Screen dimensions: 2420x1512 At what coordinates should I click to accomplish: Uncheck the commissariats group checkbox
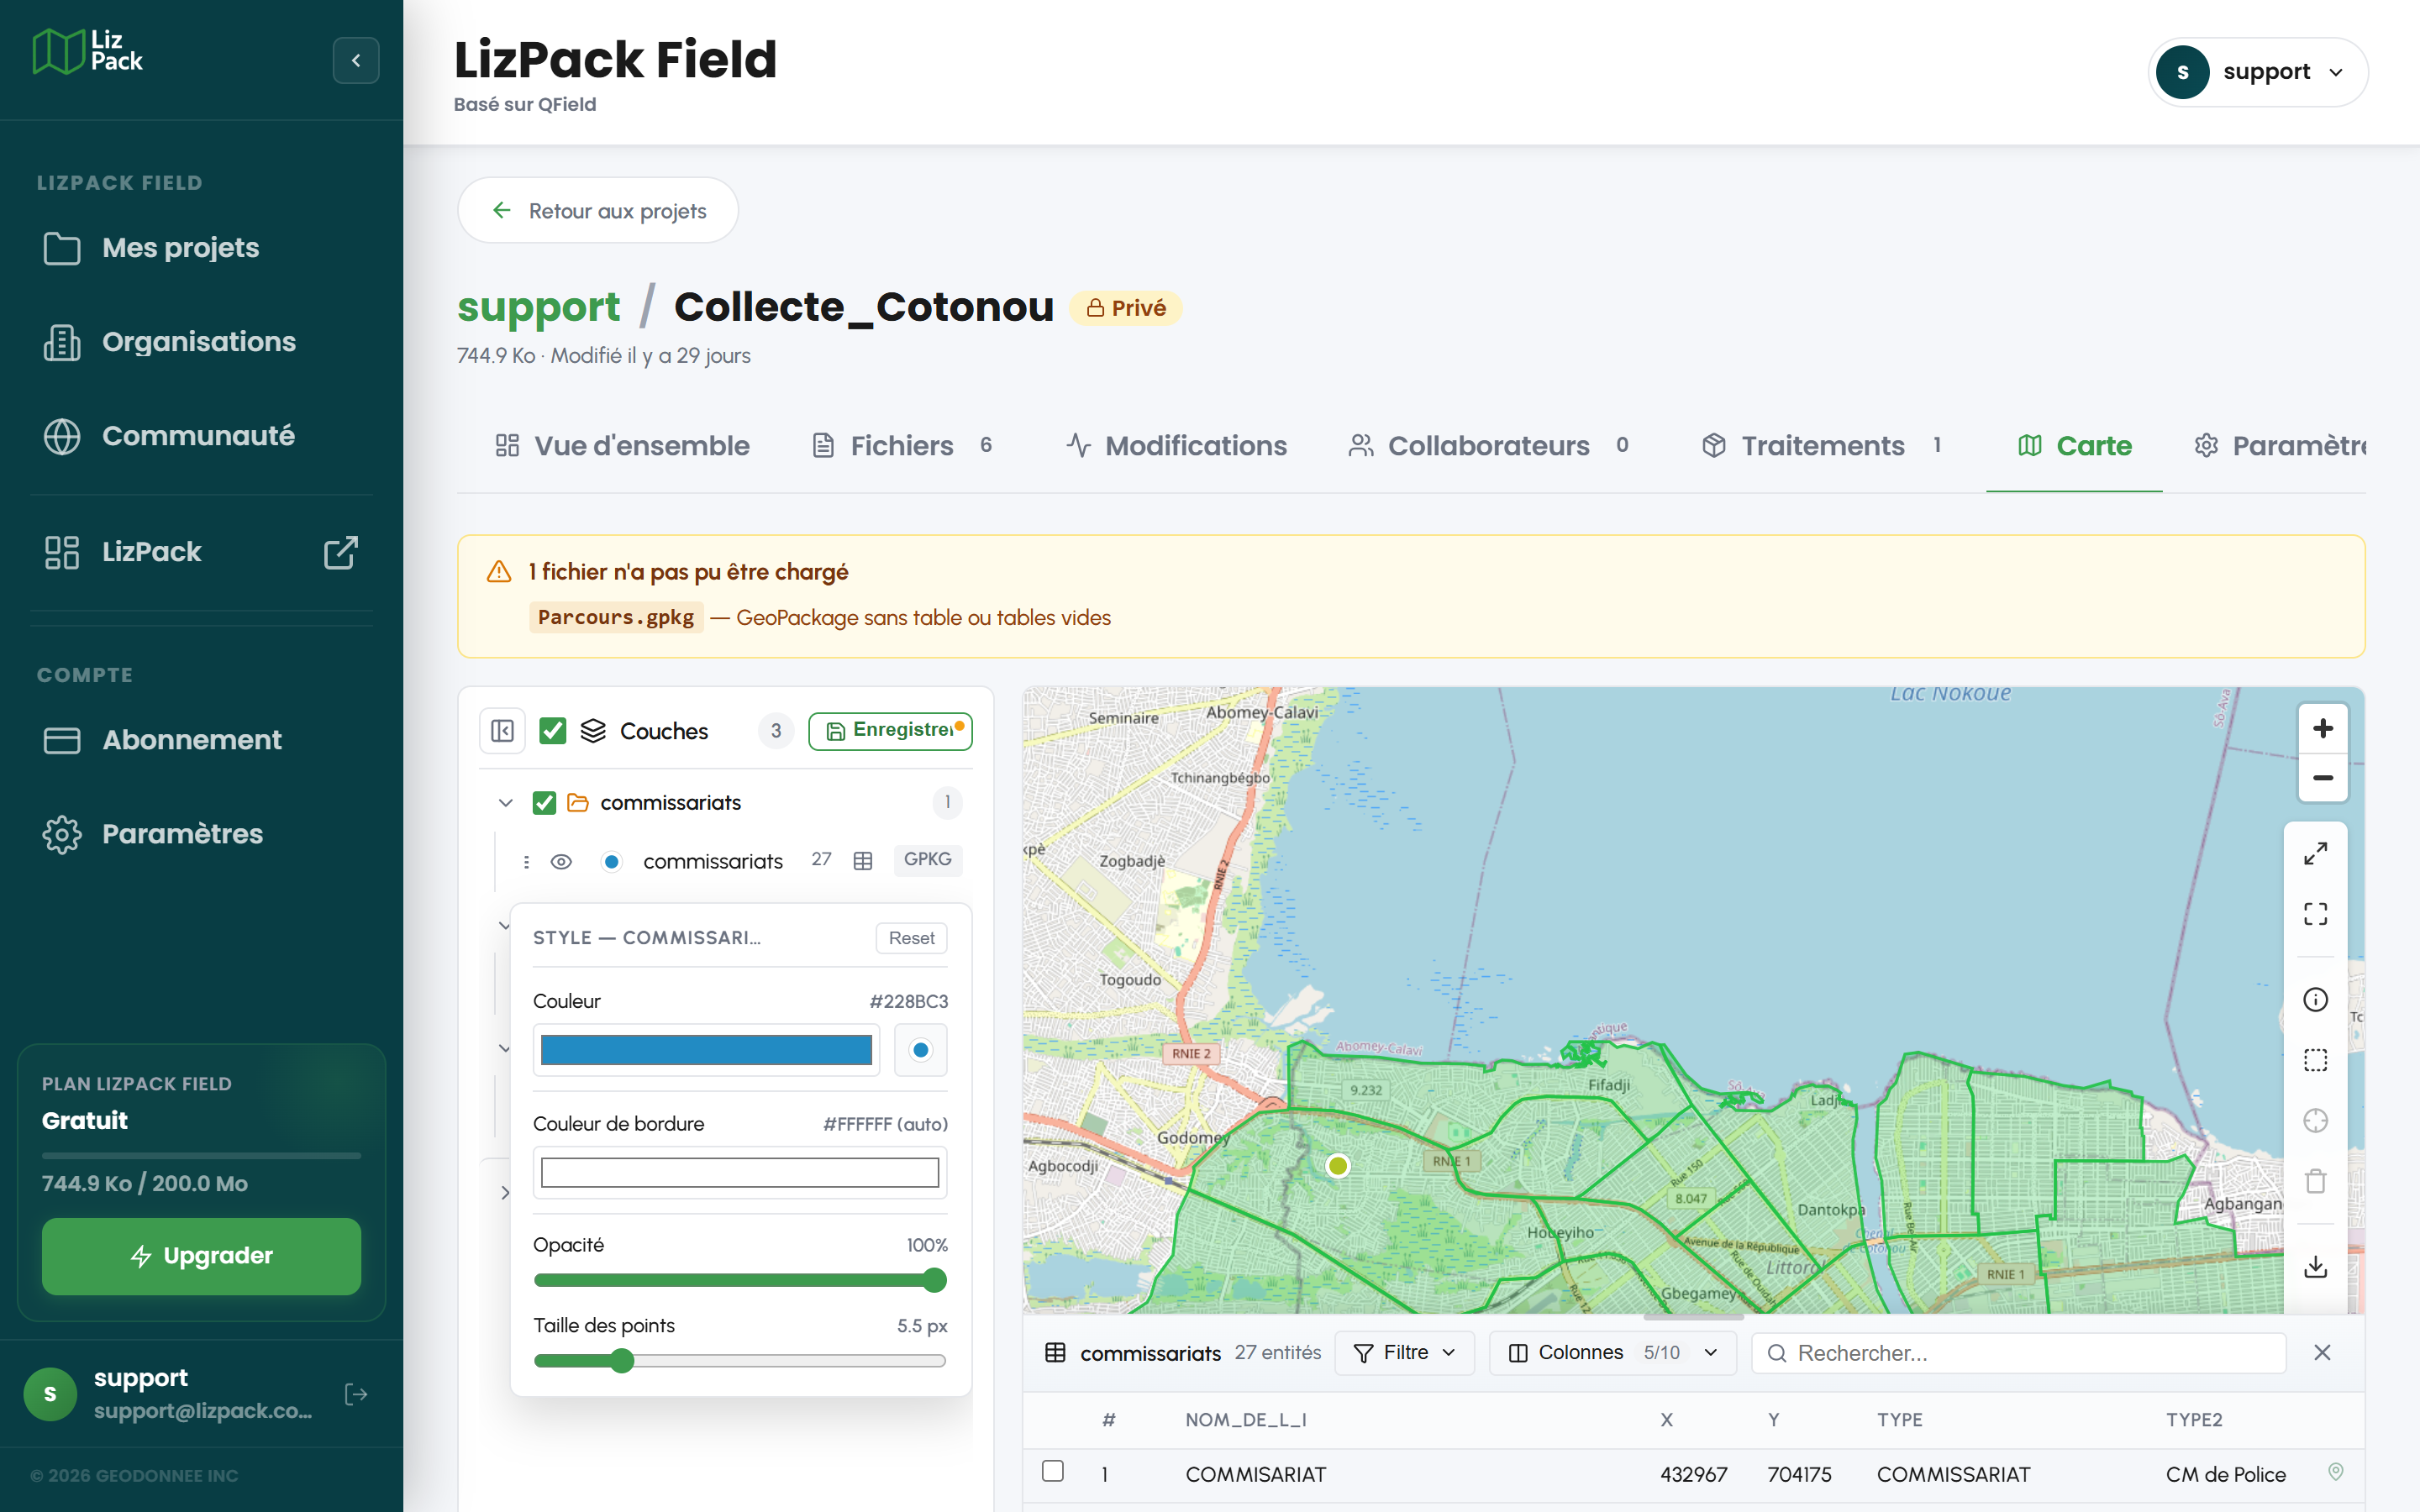coord(544,803)
